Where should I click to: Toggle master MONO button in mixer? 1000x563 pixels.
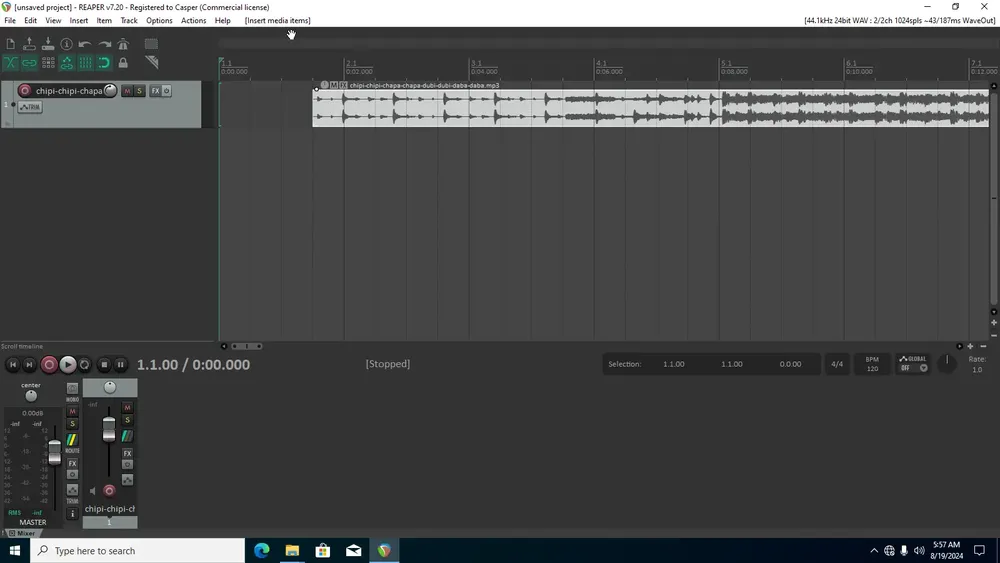click(x=72, y=388)
